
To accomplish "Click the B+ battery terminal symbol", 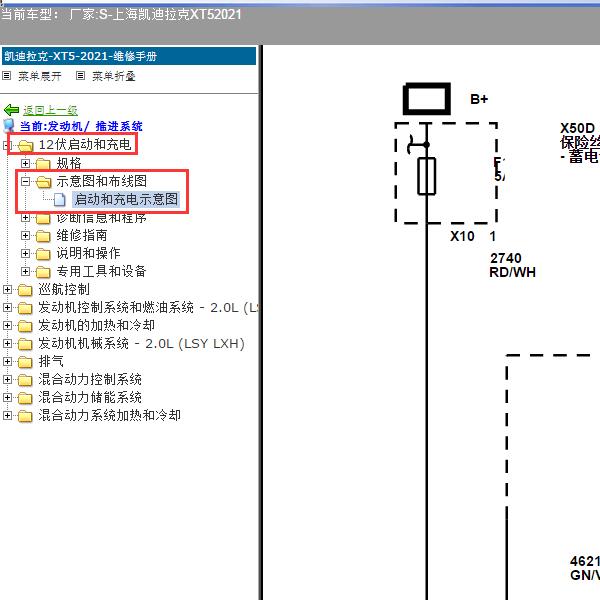I will coord(427,99).
